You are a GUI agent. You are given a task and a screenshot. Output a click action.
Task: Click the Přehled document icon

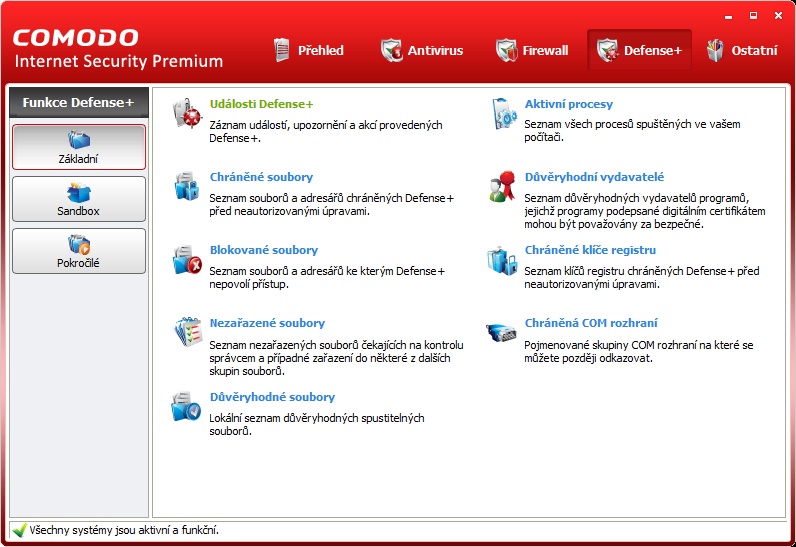[282, 50]
